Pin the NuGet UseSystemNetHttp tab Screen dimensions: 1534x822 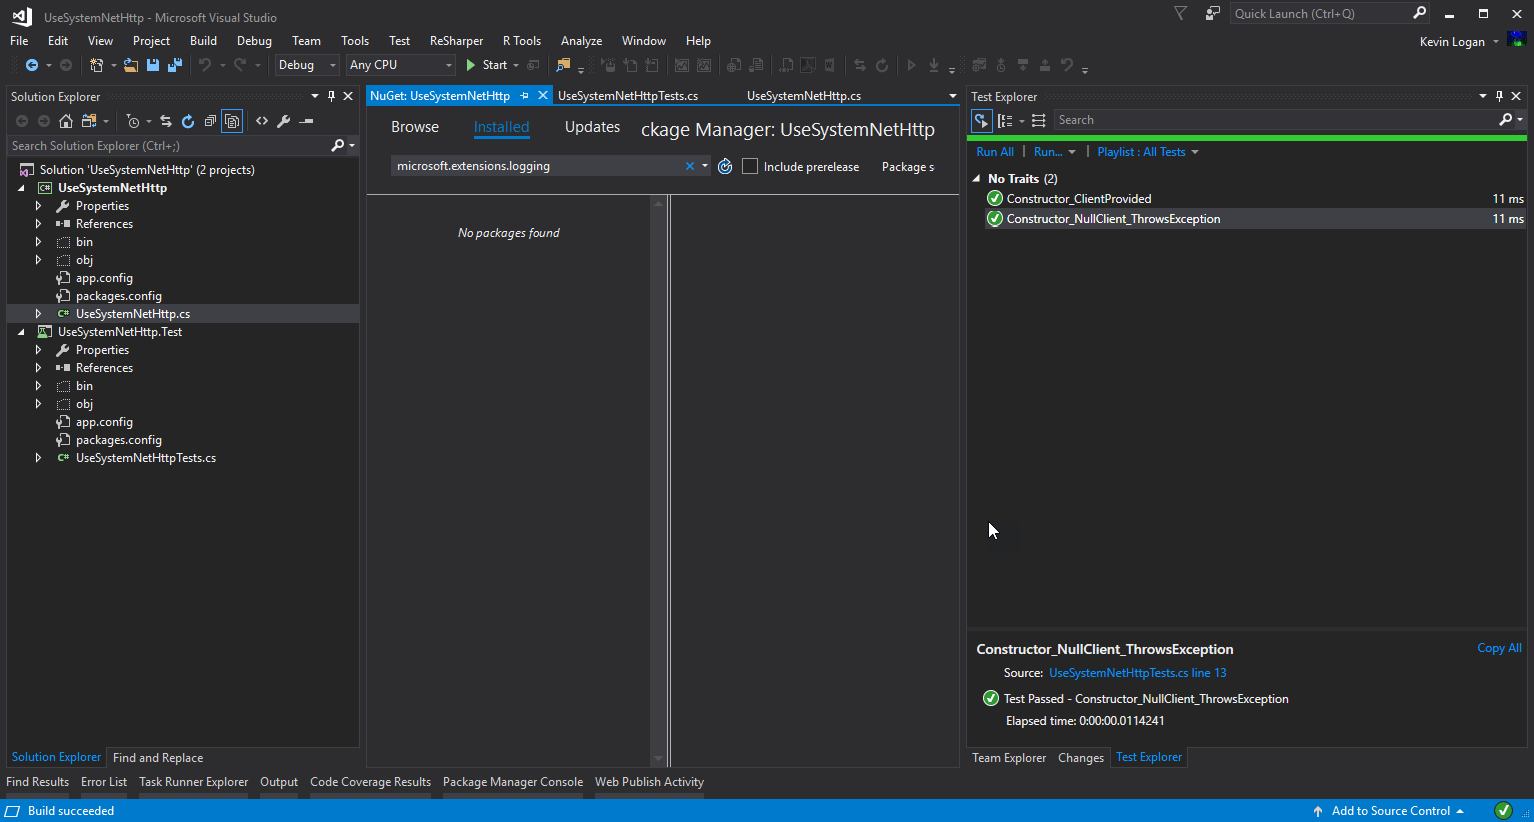click(x=525, y=96)
